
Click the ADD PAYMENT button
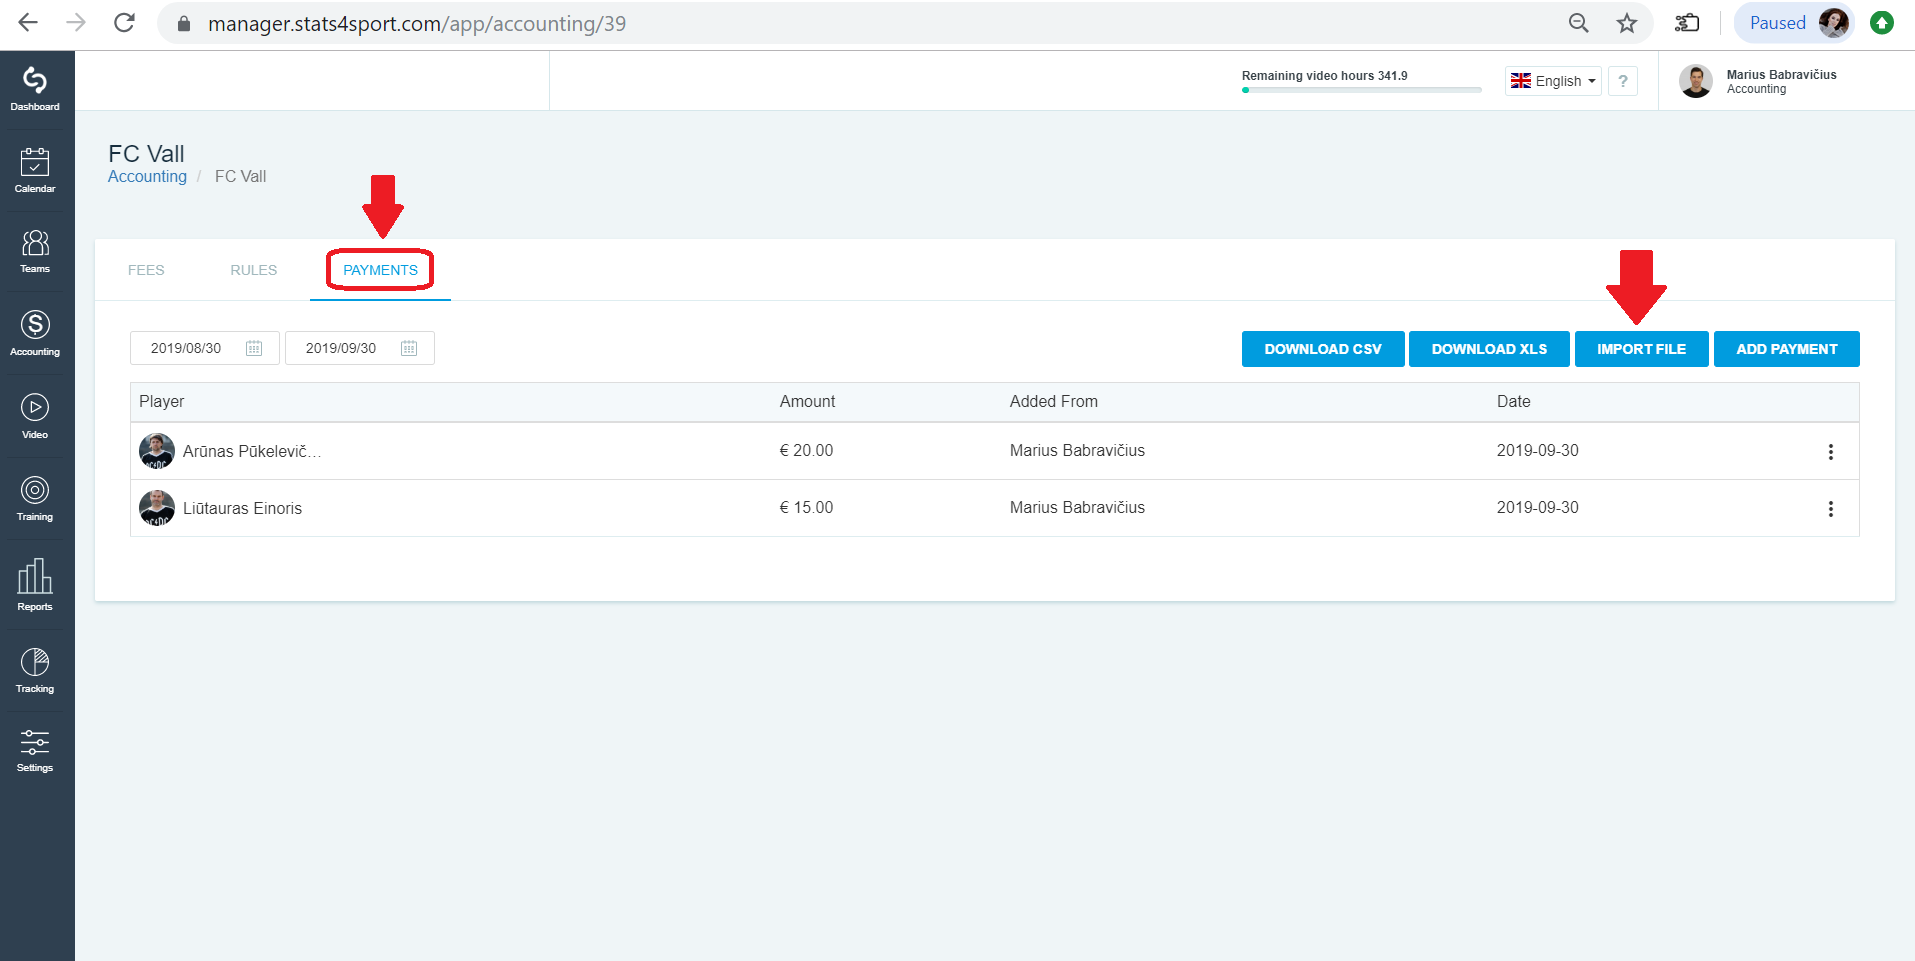(x=1787, y=349)
